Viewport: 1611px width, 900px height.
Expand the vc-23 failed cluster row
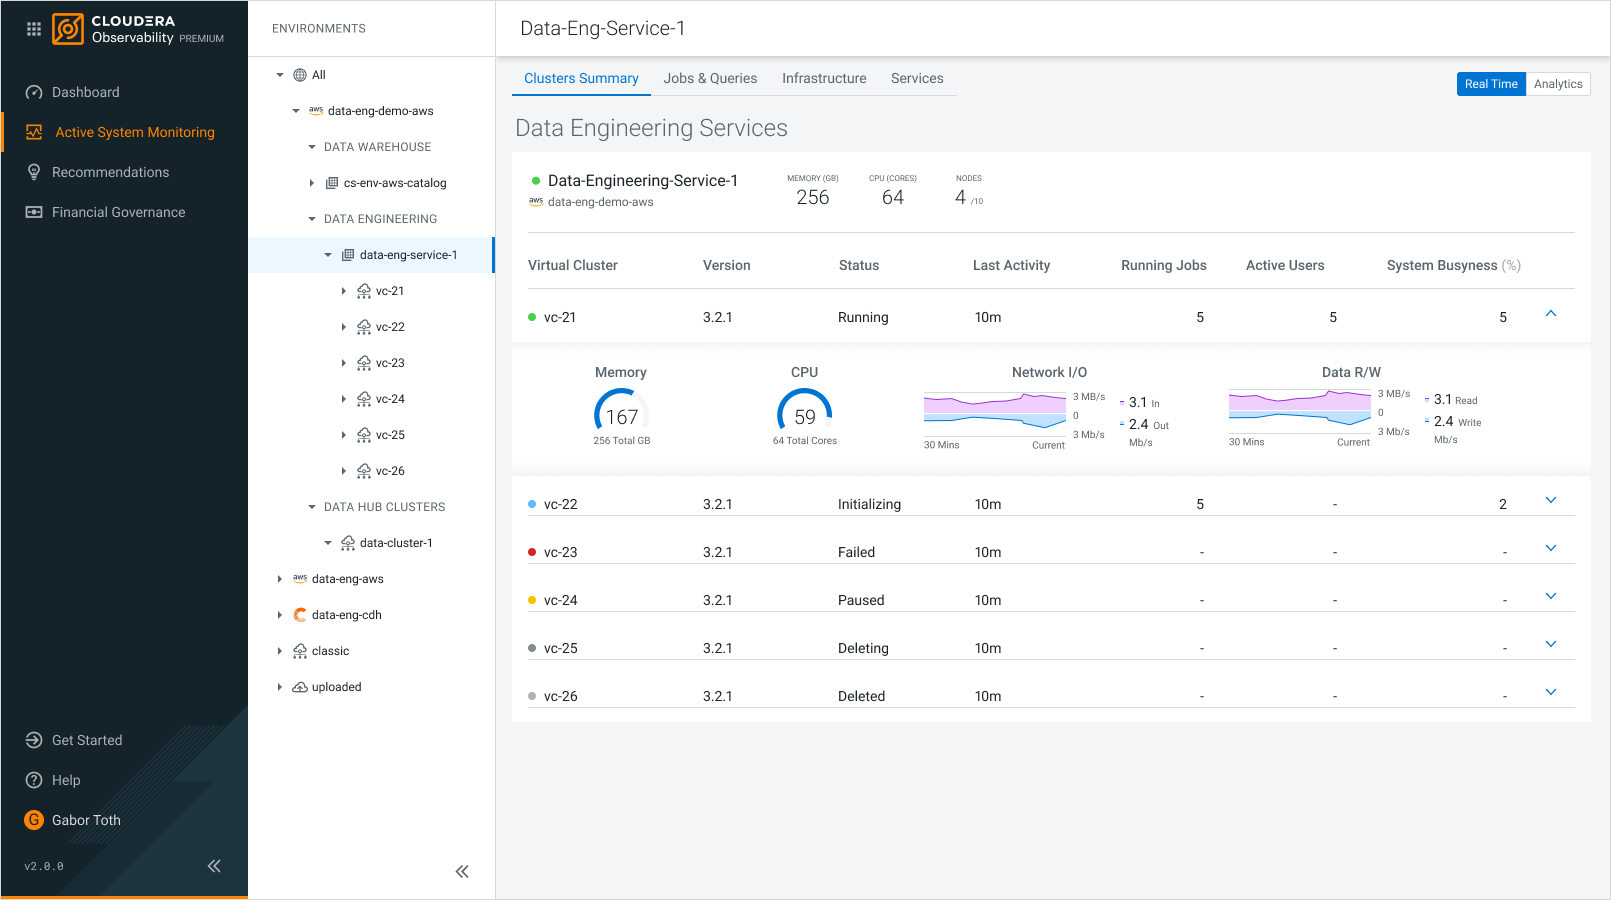click(1551, 548)
